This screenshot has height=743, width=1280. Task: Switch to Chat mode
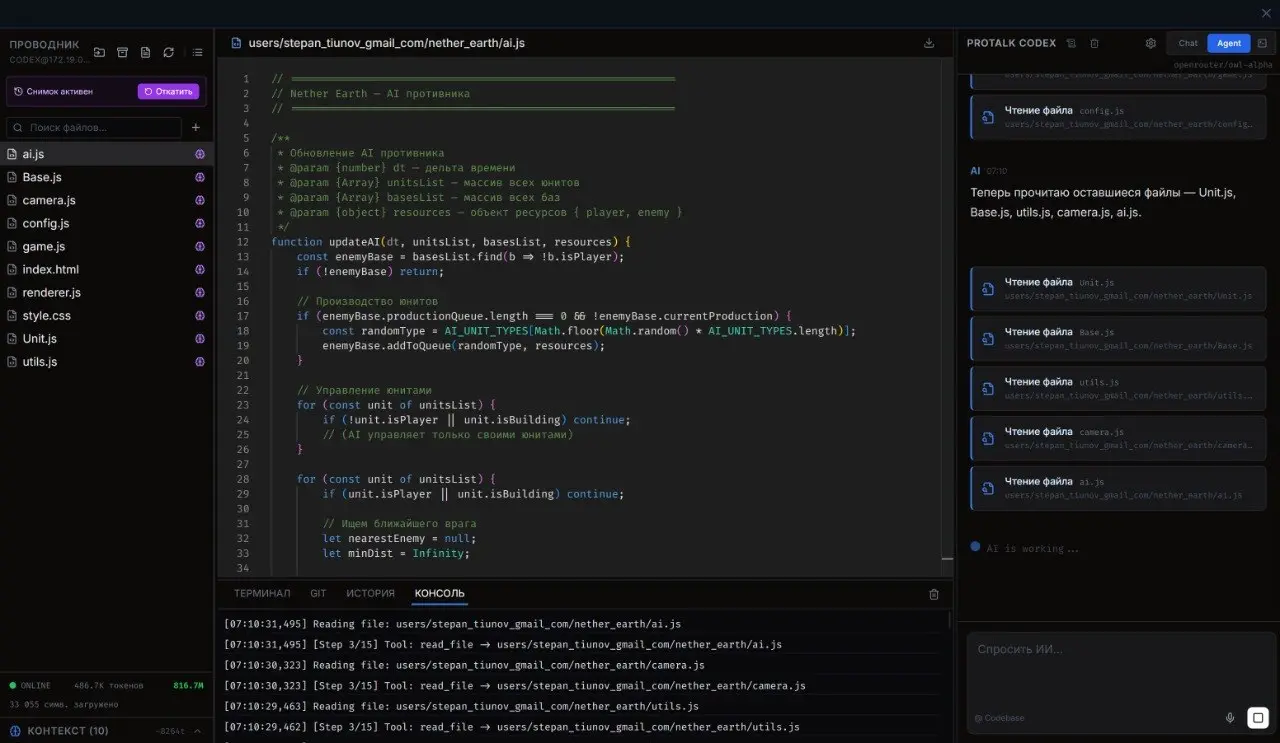click(x=1188, y=43)
